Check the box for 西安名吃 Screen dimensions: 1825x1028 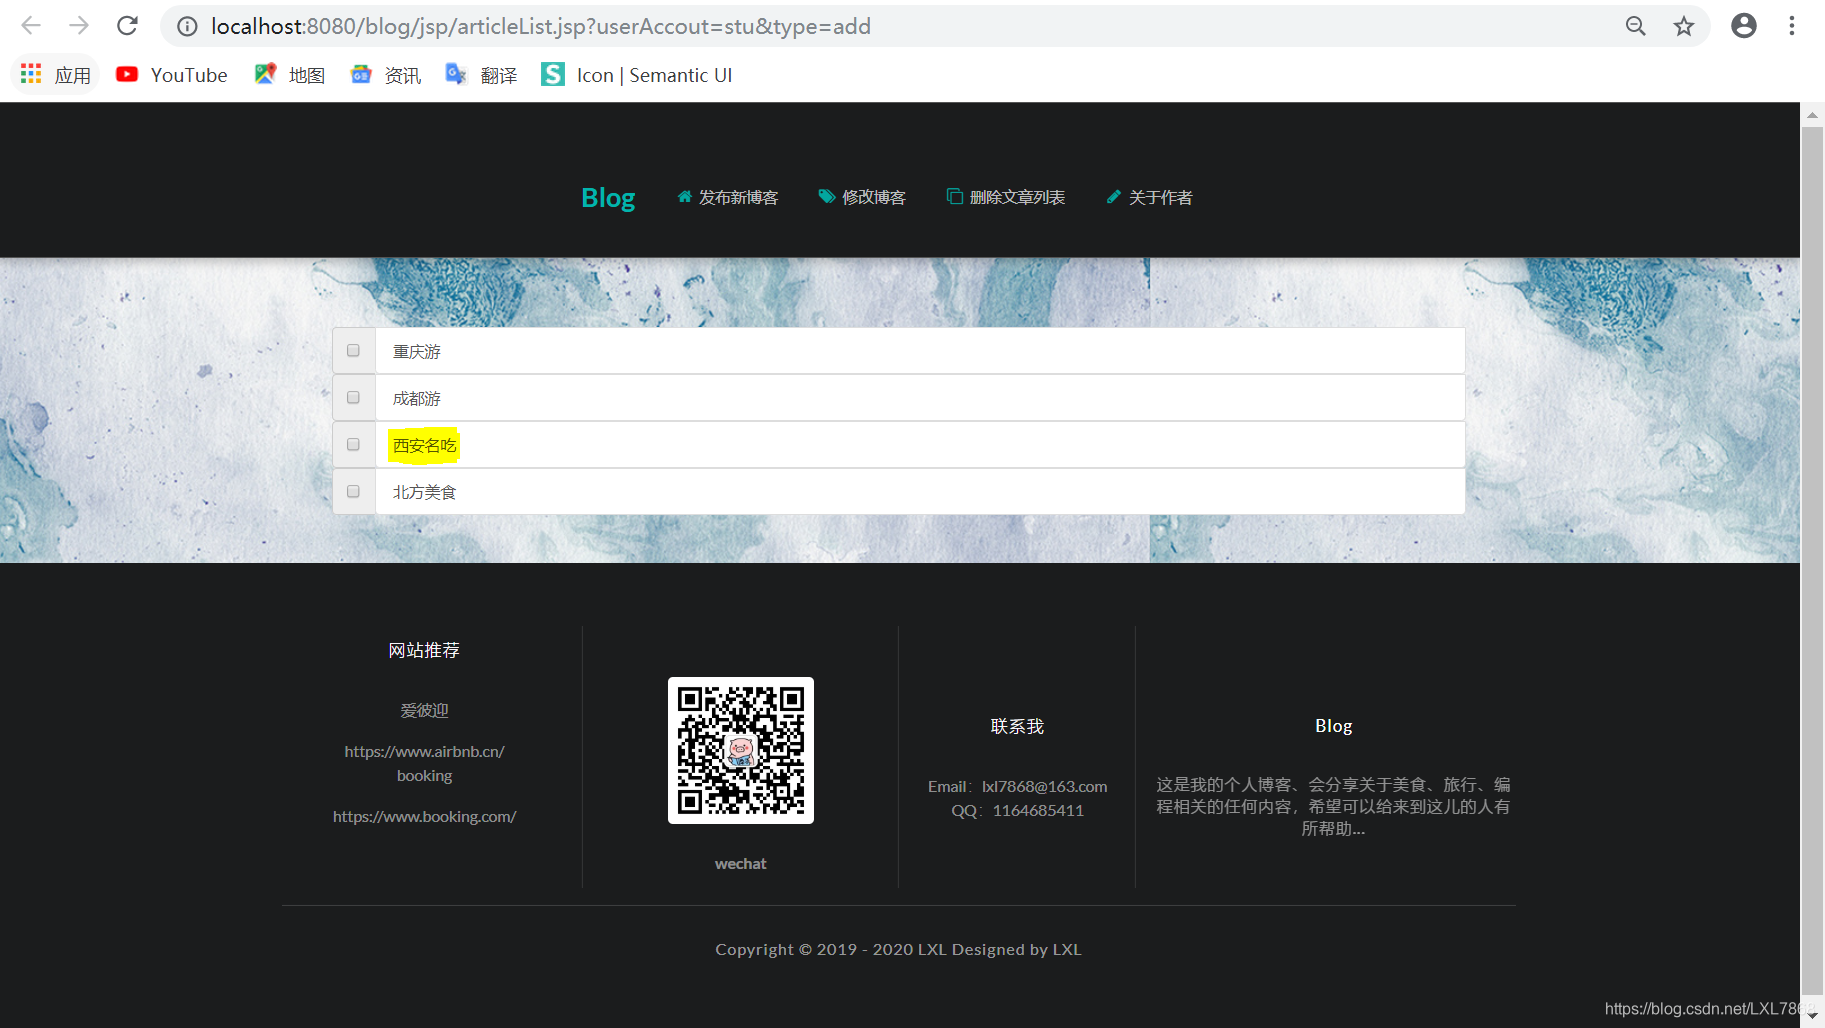(x=353, y=444)
